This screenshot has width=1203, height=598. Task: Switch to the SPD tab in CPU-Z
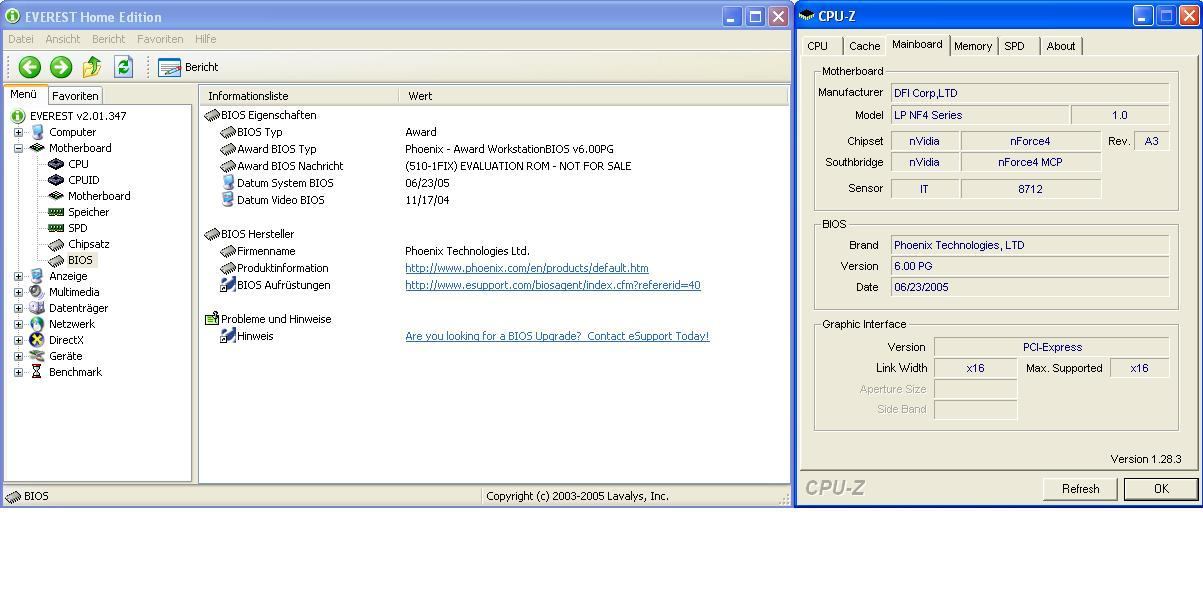(x=1015, y=46)
